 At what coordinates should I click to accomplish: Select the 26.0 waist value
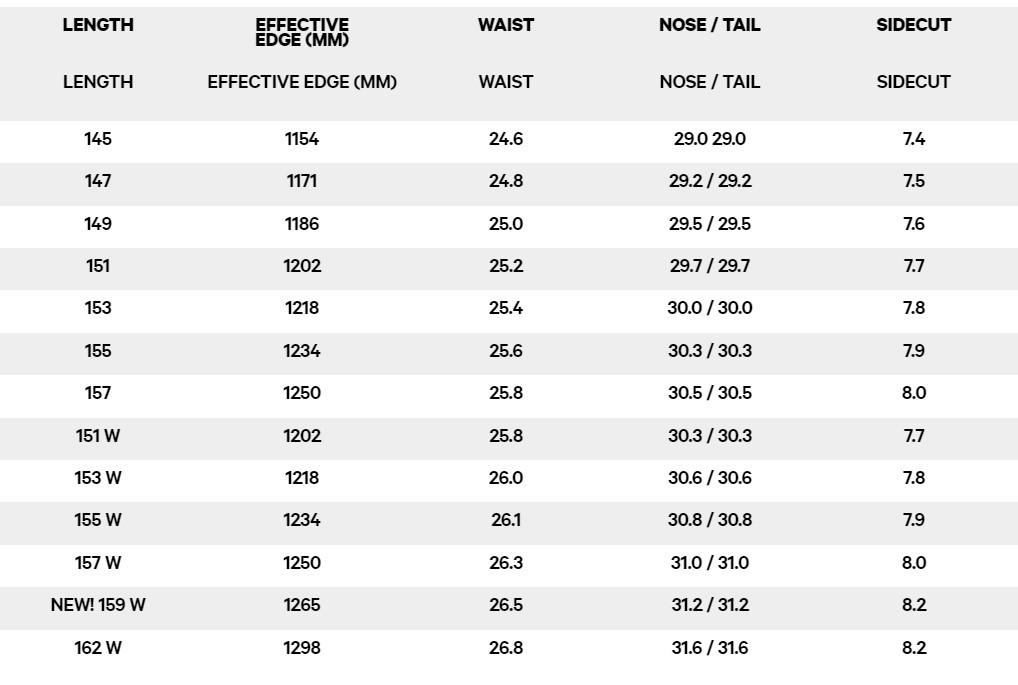[x=506, y=478]
